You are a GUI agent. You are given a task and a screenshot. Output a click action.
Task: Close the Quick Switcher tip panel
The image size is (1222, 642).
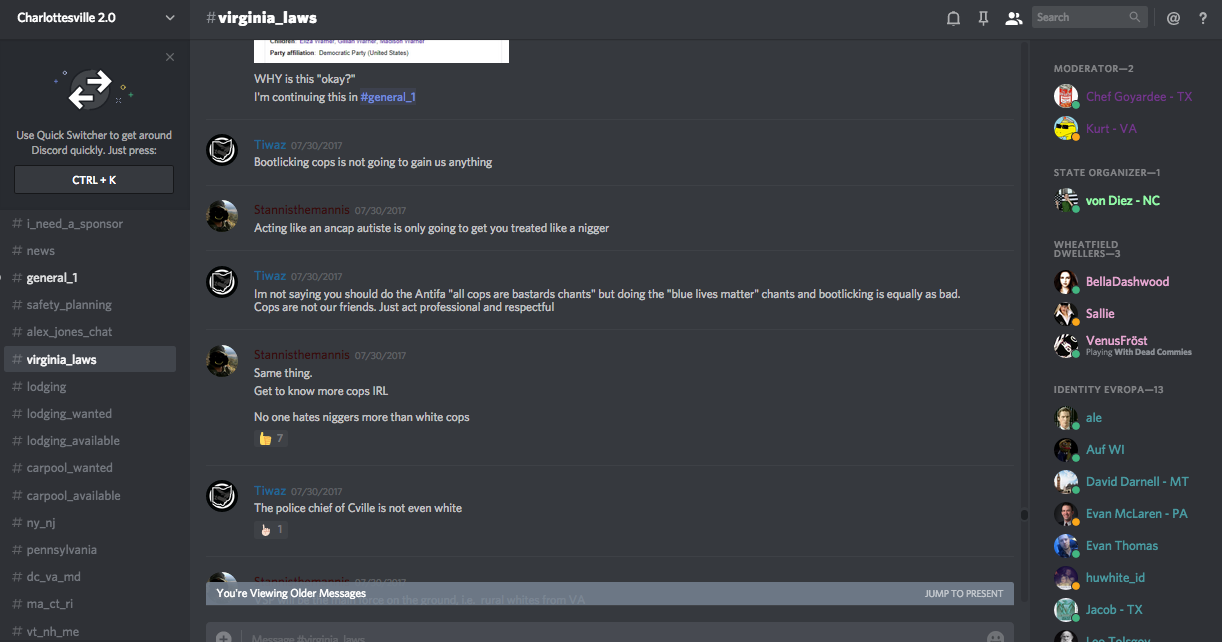pyautogui.click(x=170, y=58)
